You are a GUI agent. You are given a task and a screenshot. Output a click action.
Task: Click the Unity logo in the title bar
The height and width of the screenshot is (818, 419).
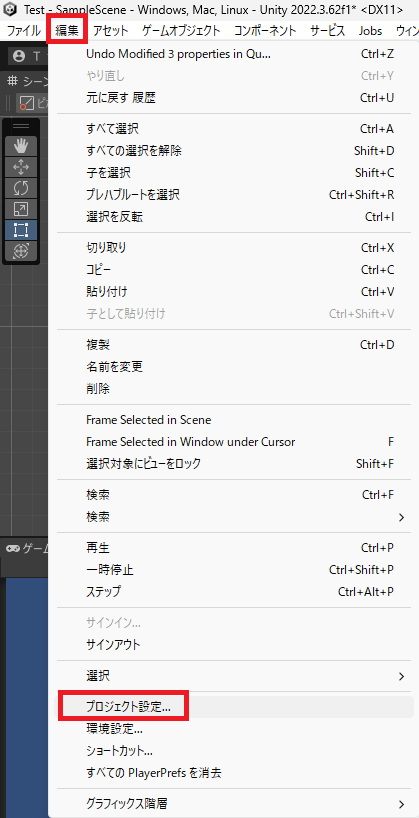(x=11, y=9)
